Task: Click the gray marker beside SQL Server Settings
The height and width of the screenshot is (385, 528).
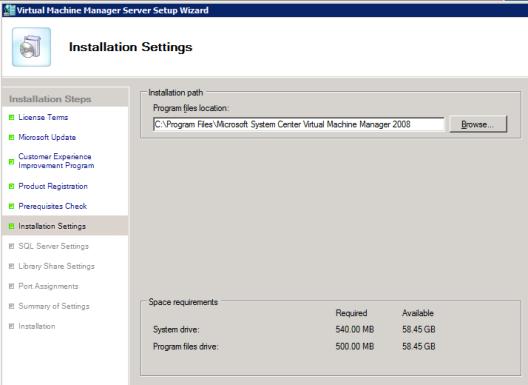Action: point(11,246)
